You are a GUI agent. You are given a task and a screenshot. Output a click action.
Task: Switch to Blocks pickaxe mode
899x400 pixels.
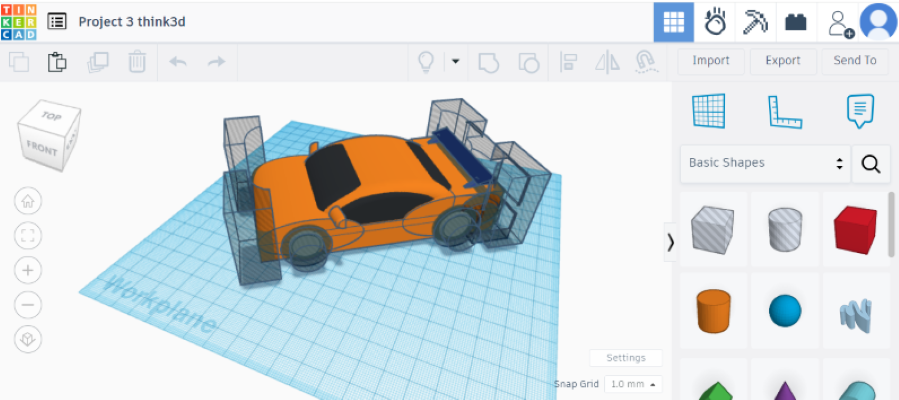click(756, 22)
